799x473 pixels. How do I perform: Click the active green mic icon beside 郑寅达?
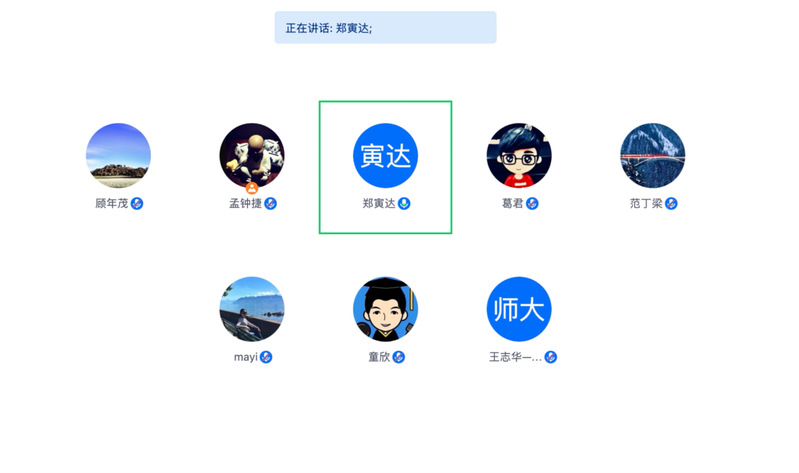click(x=404, y=204)
